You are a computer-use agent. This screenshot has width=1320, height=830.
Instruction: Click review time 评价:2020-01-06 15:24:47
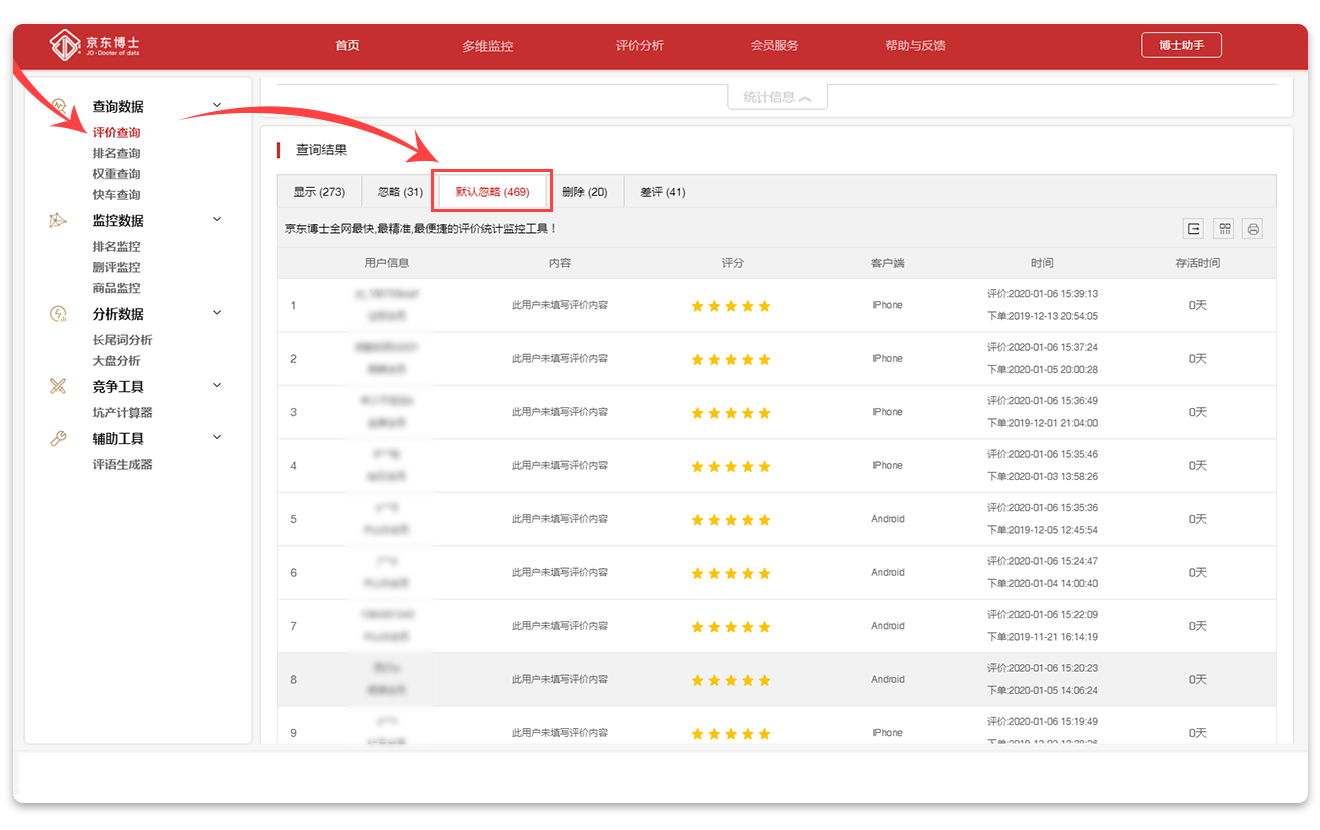pyautogui.click(x=1042, y=561)
